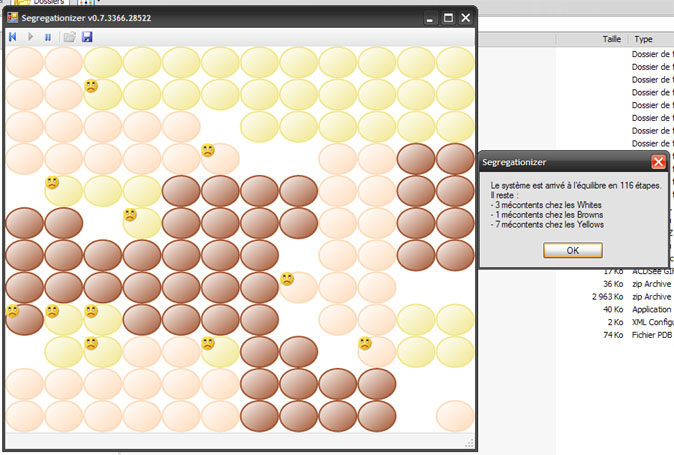The image size is (674, 455).
Task: Click the '7 mécontents chez les Yellows' line
Action: 547,224
